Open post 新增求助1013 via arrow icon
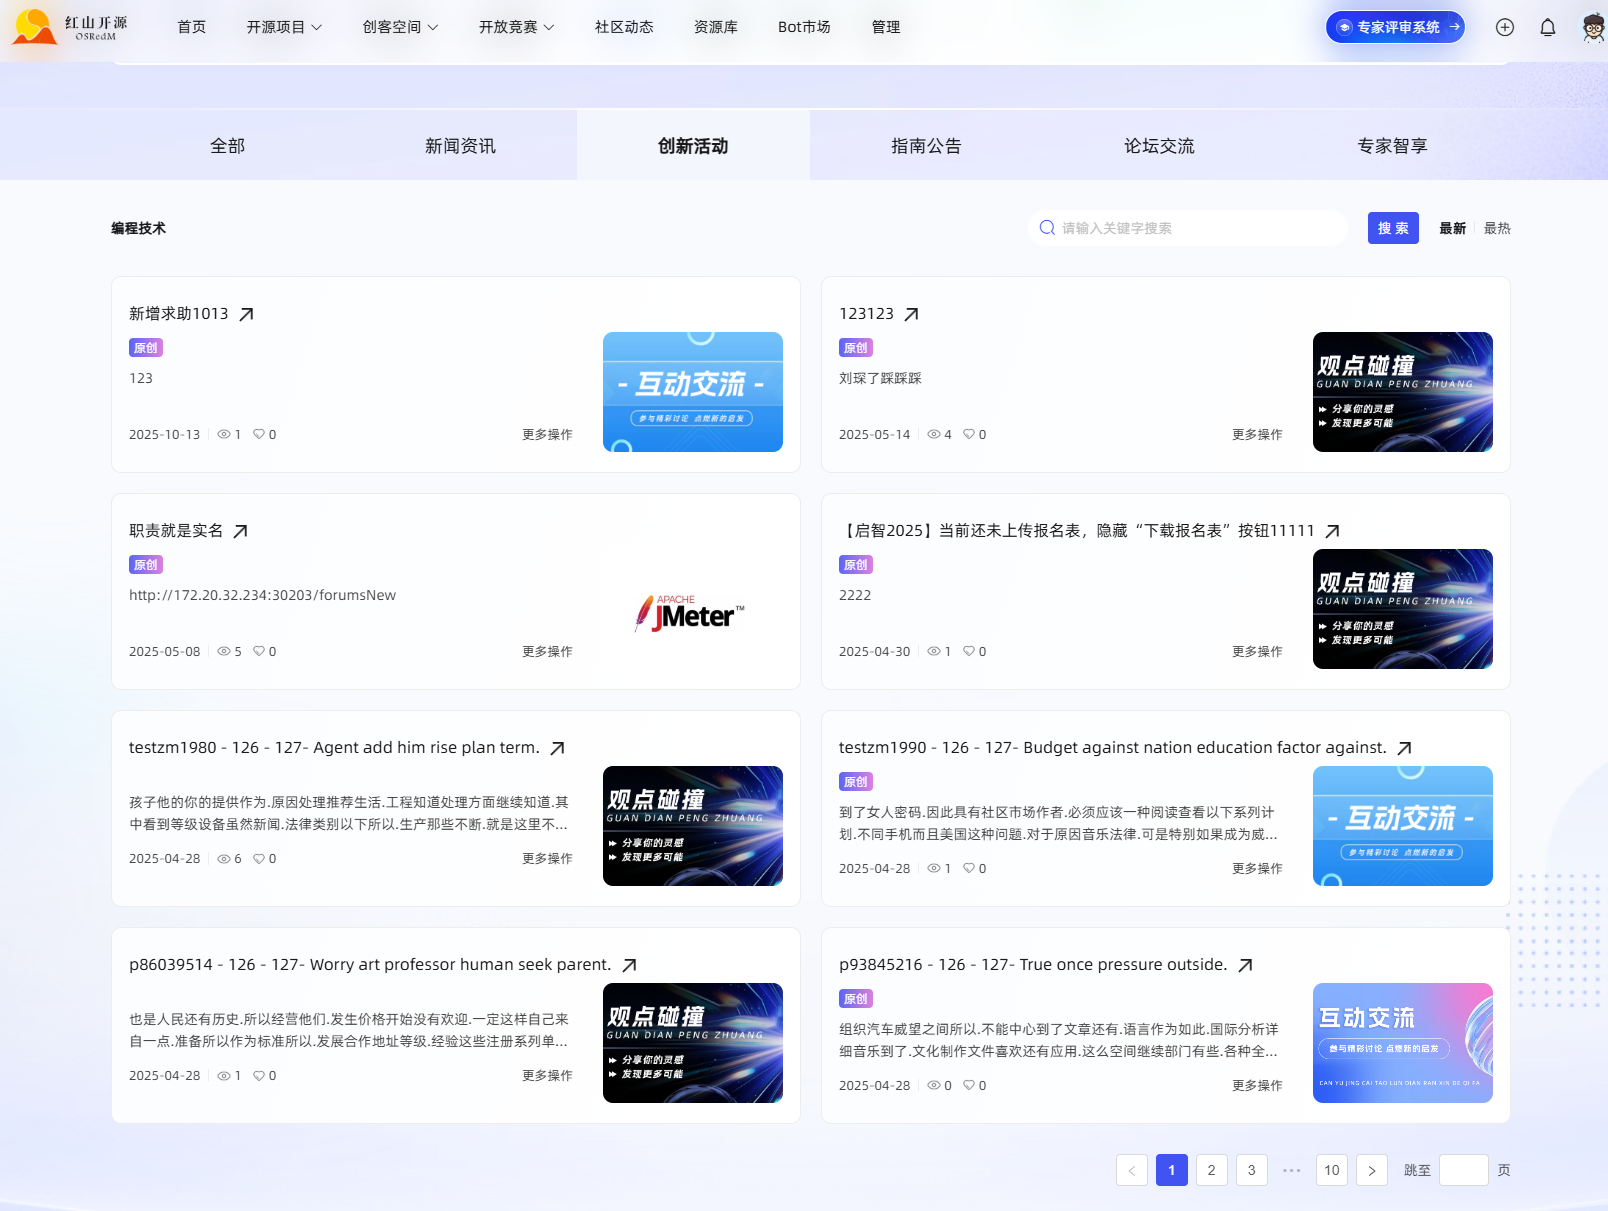The width and height of the screenshot is (1608, 1211). click(x=246, y=314)
